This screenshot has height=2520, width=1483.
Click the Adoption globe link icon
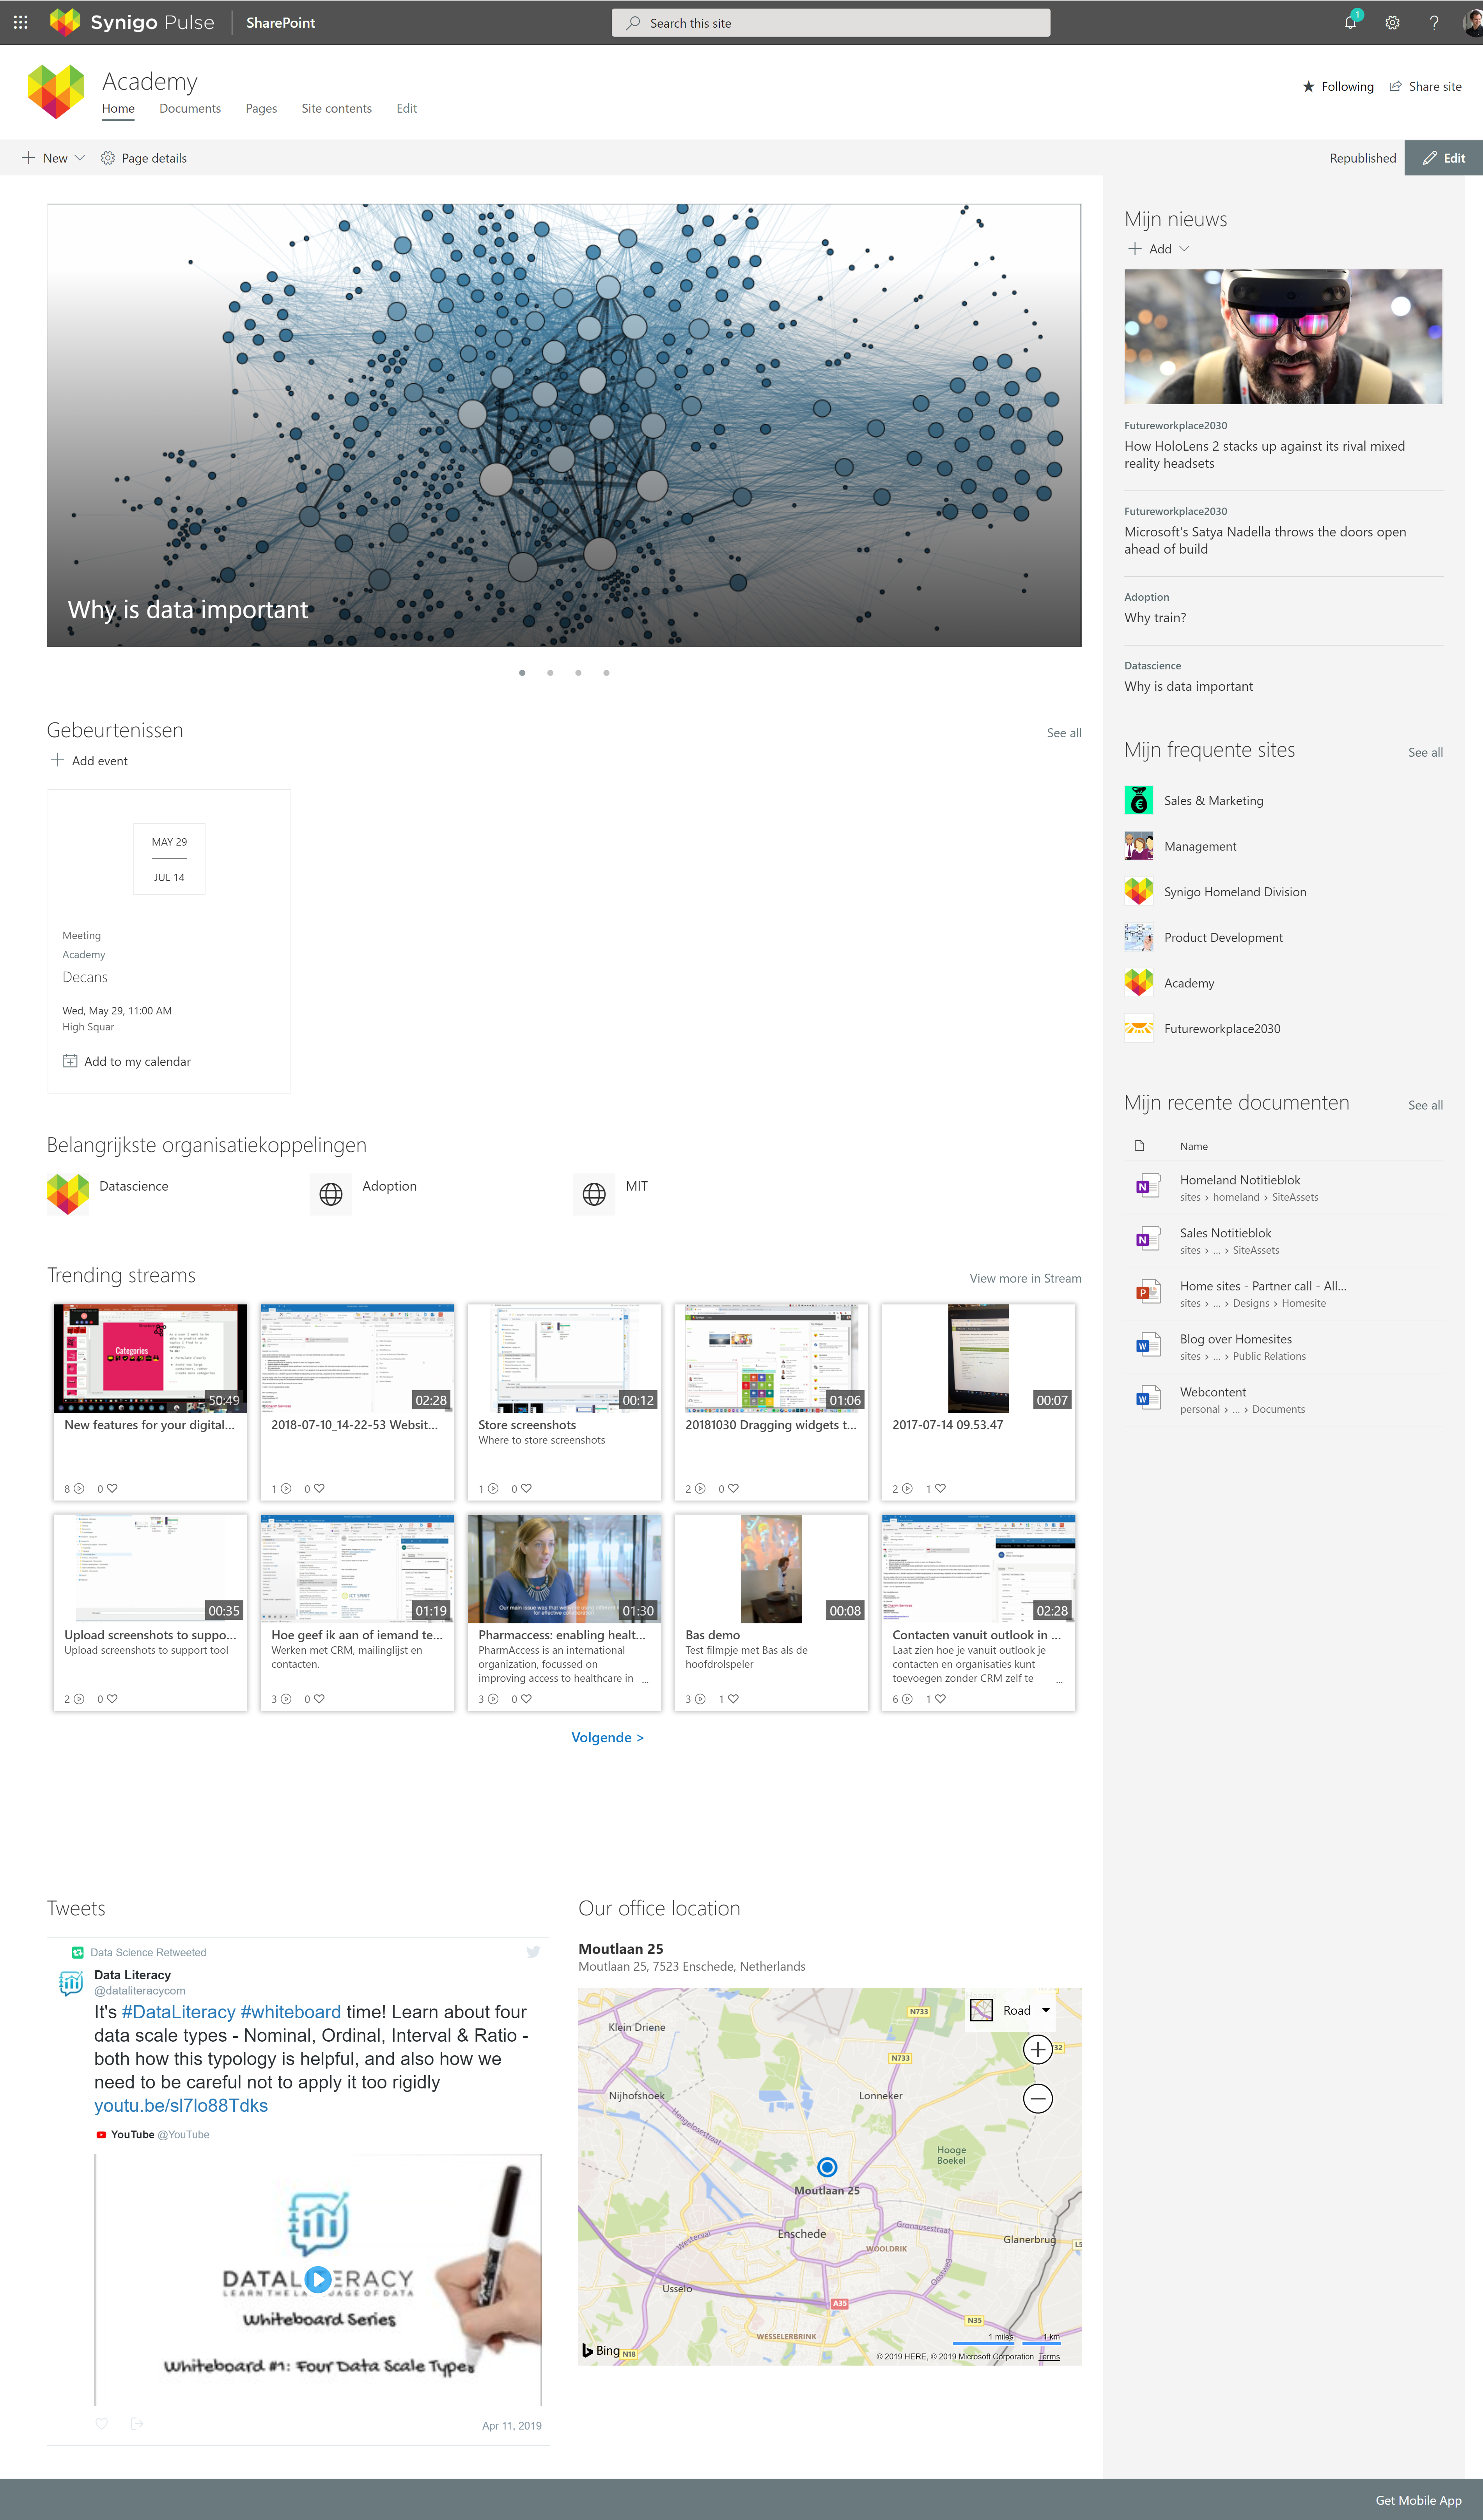[331, 1194]
